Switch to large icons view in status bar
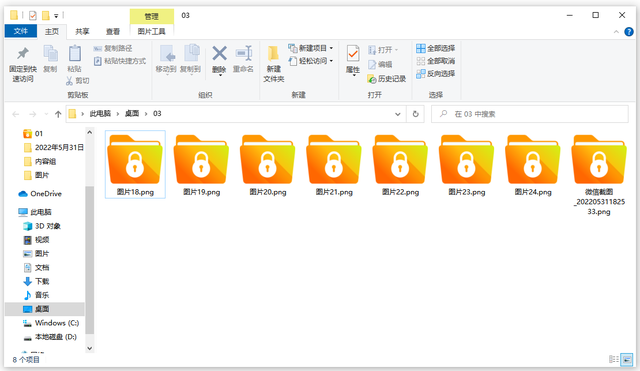640x371 pixels. point(627,359)
